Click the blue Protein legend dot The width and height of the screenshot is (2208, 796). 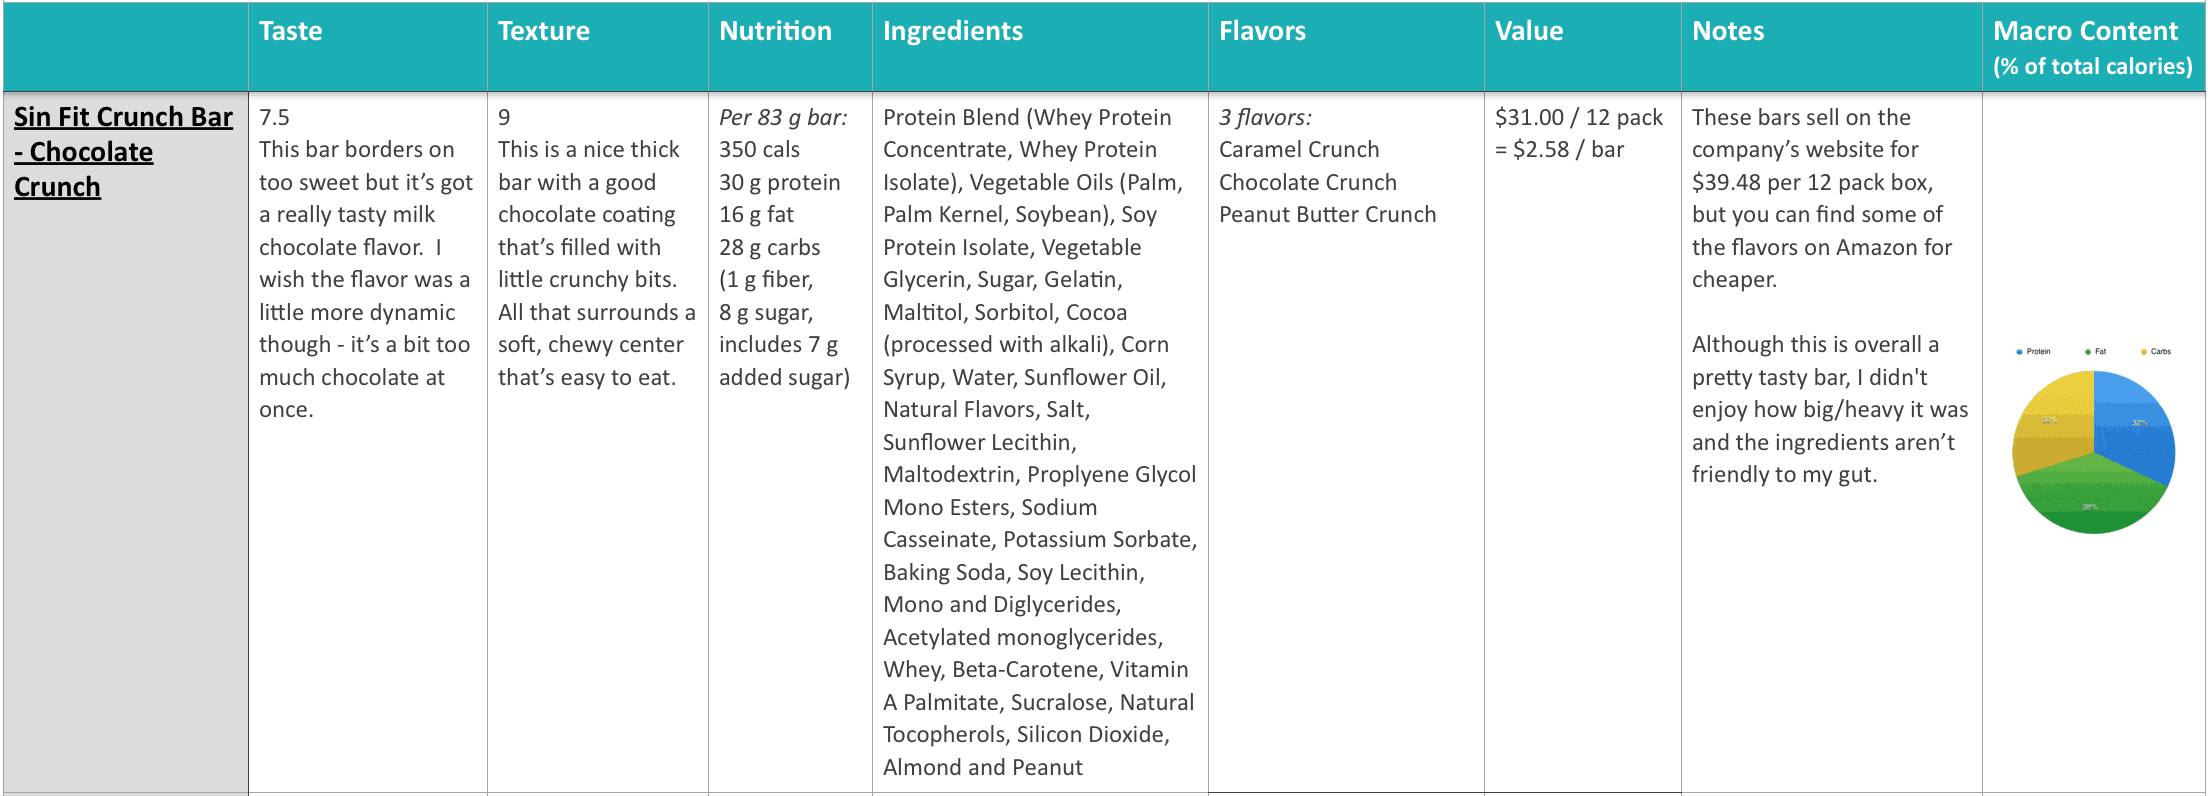click(x=2020, y=352)
